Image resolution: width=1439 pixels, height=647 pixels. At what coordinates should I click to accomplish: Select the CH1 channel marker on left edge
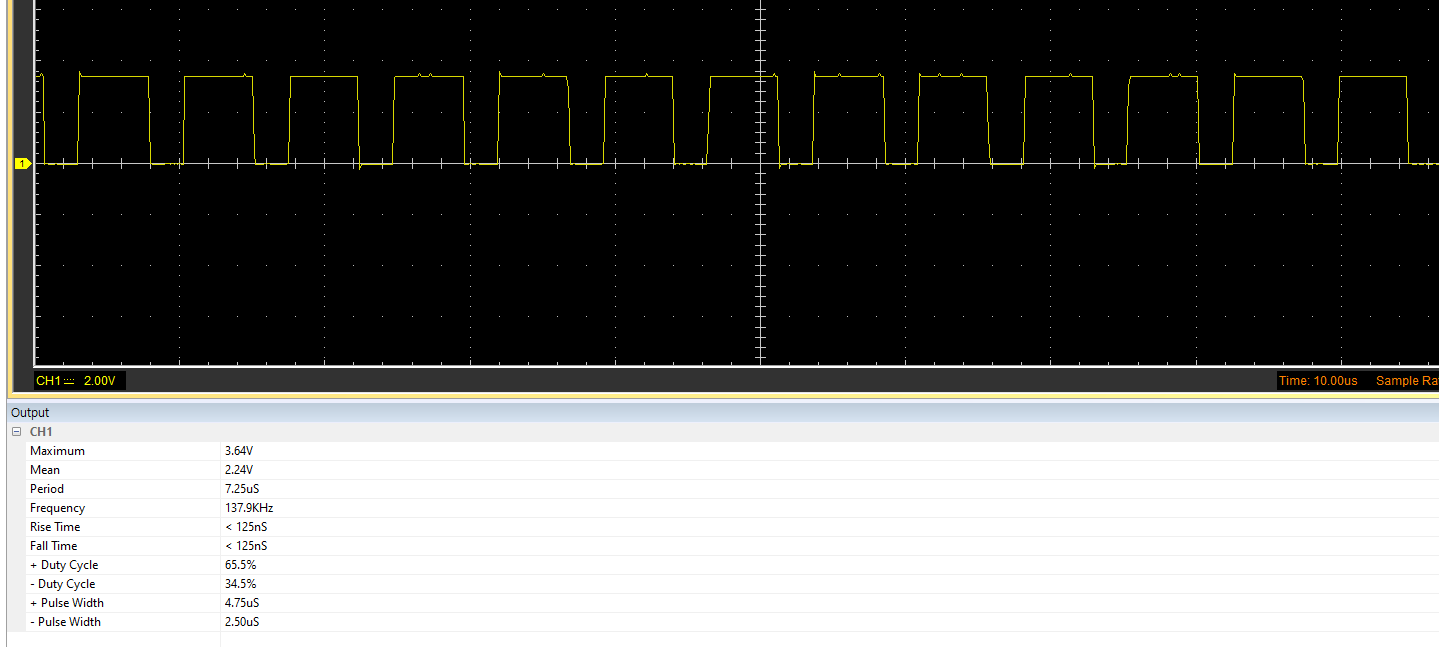[22, 163]
